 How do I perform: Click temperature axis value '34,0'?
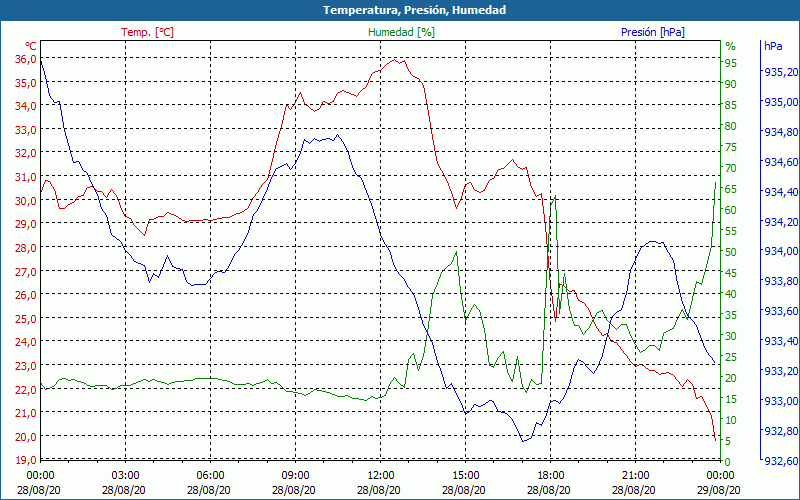(26, 106)
